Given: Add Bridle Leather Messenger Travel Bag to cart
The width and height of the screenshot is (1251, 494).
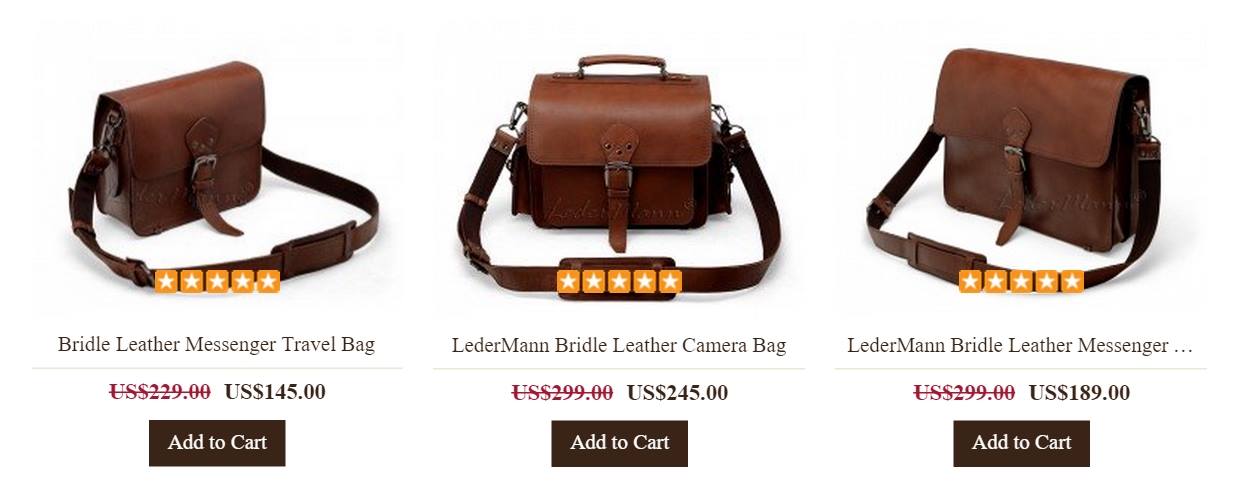Looking at the screenshot, I should coord(217,443).
